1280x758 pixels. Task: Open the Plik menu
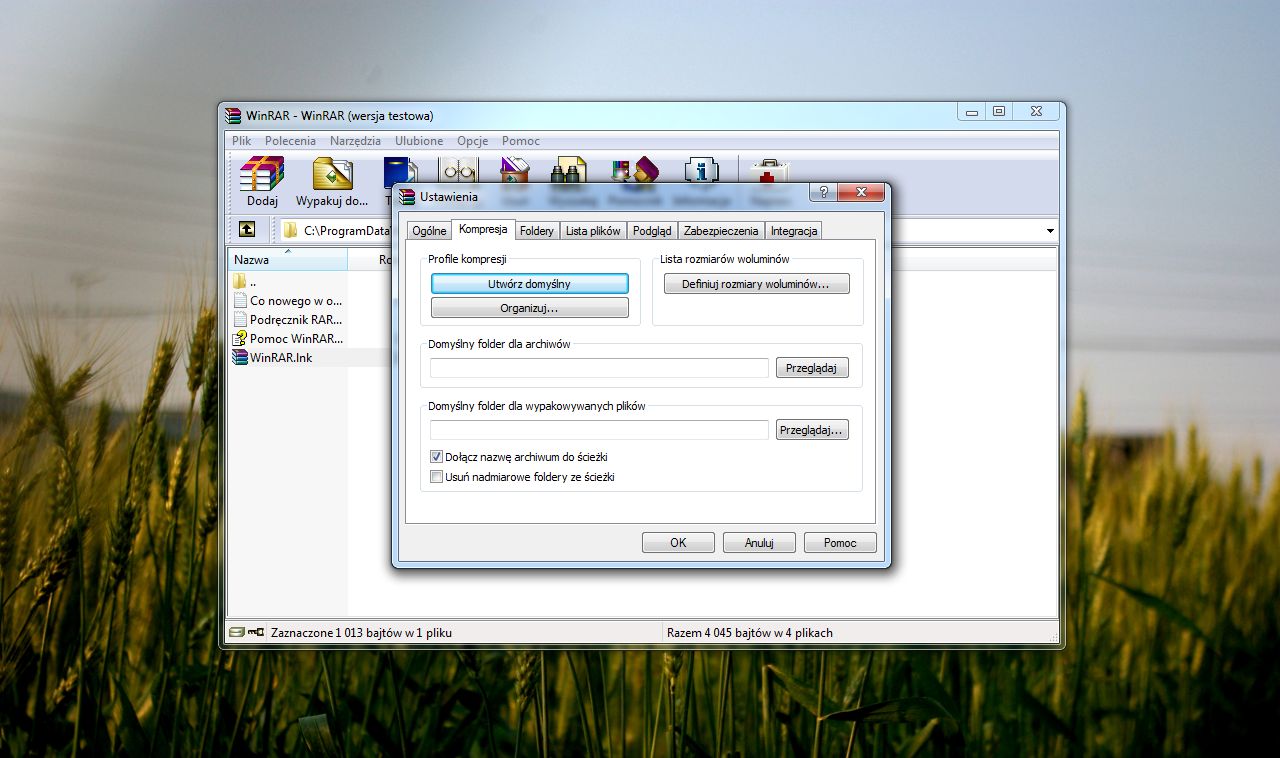click(241, 141)
